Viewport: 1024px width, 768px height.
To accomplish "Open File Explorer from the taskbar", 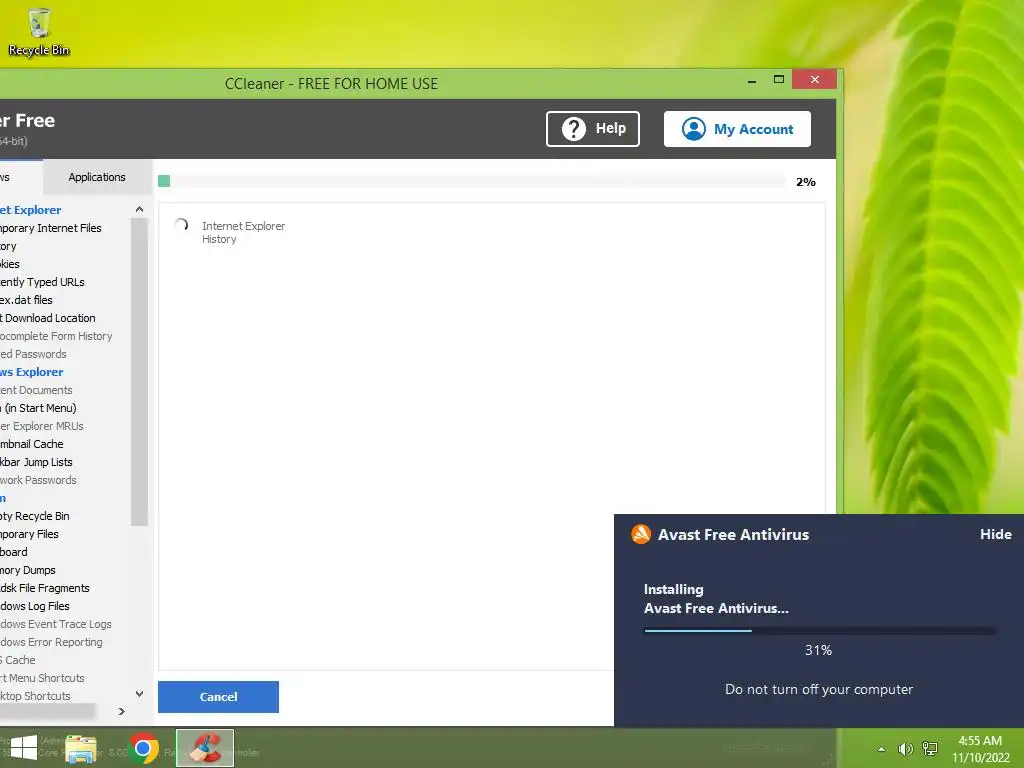I will coord(81,748).
